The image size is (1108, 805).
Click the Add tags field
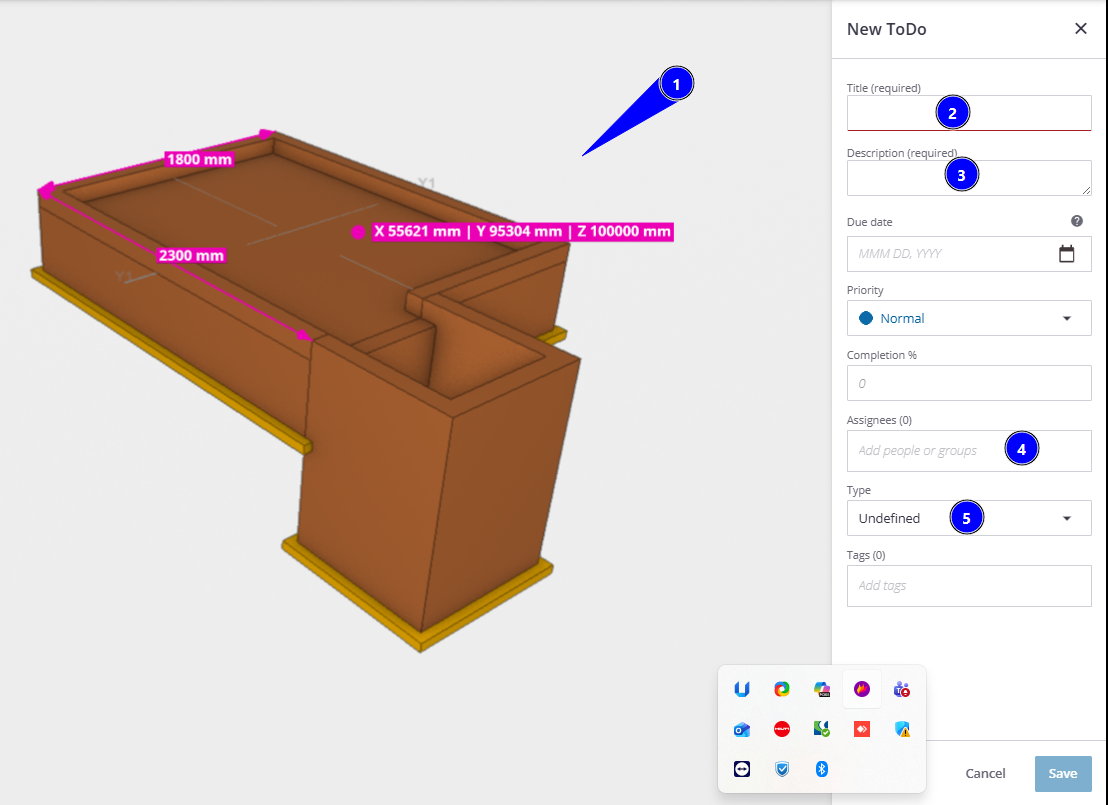(968, 586)
